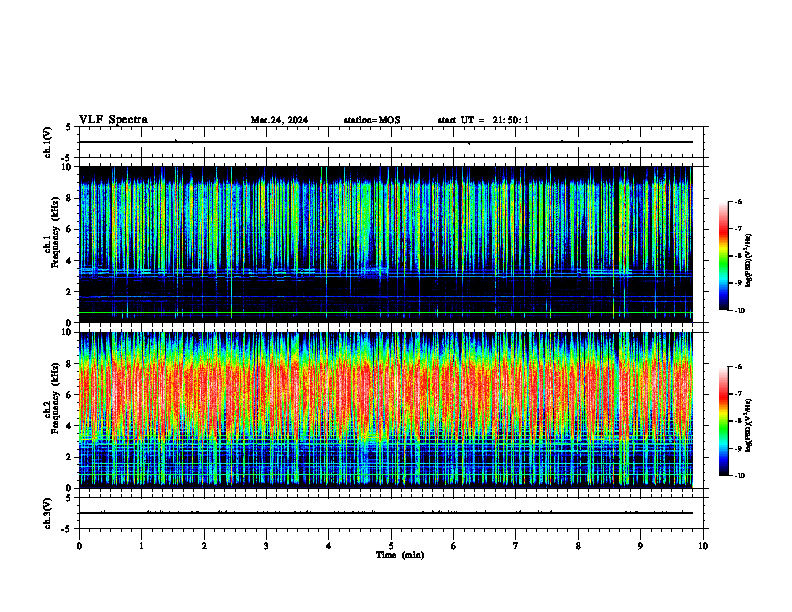Click inside the ch.2 spectrogram panel
The height and width of the screenshot is (612, 792).
pos(385,410)
